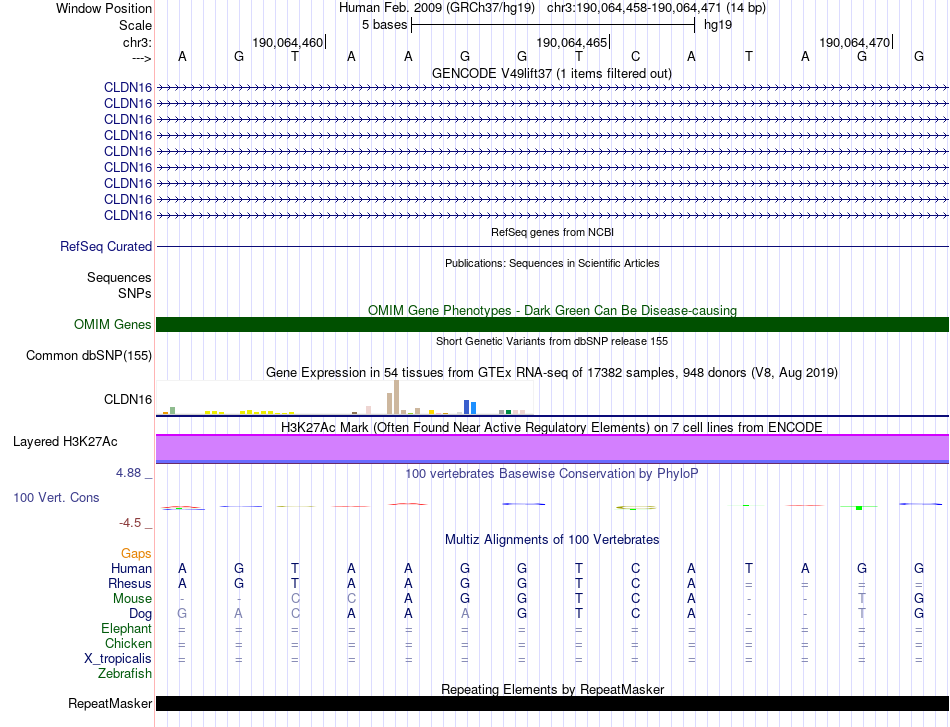Click the Zebrafish species label
The image size is (950, 727).
[124, 673]
